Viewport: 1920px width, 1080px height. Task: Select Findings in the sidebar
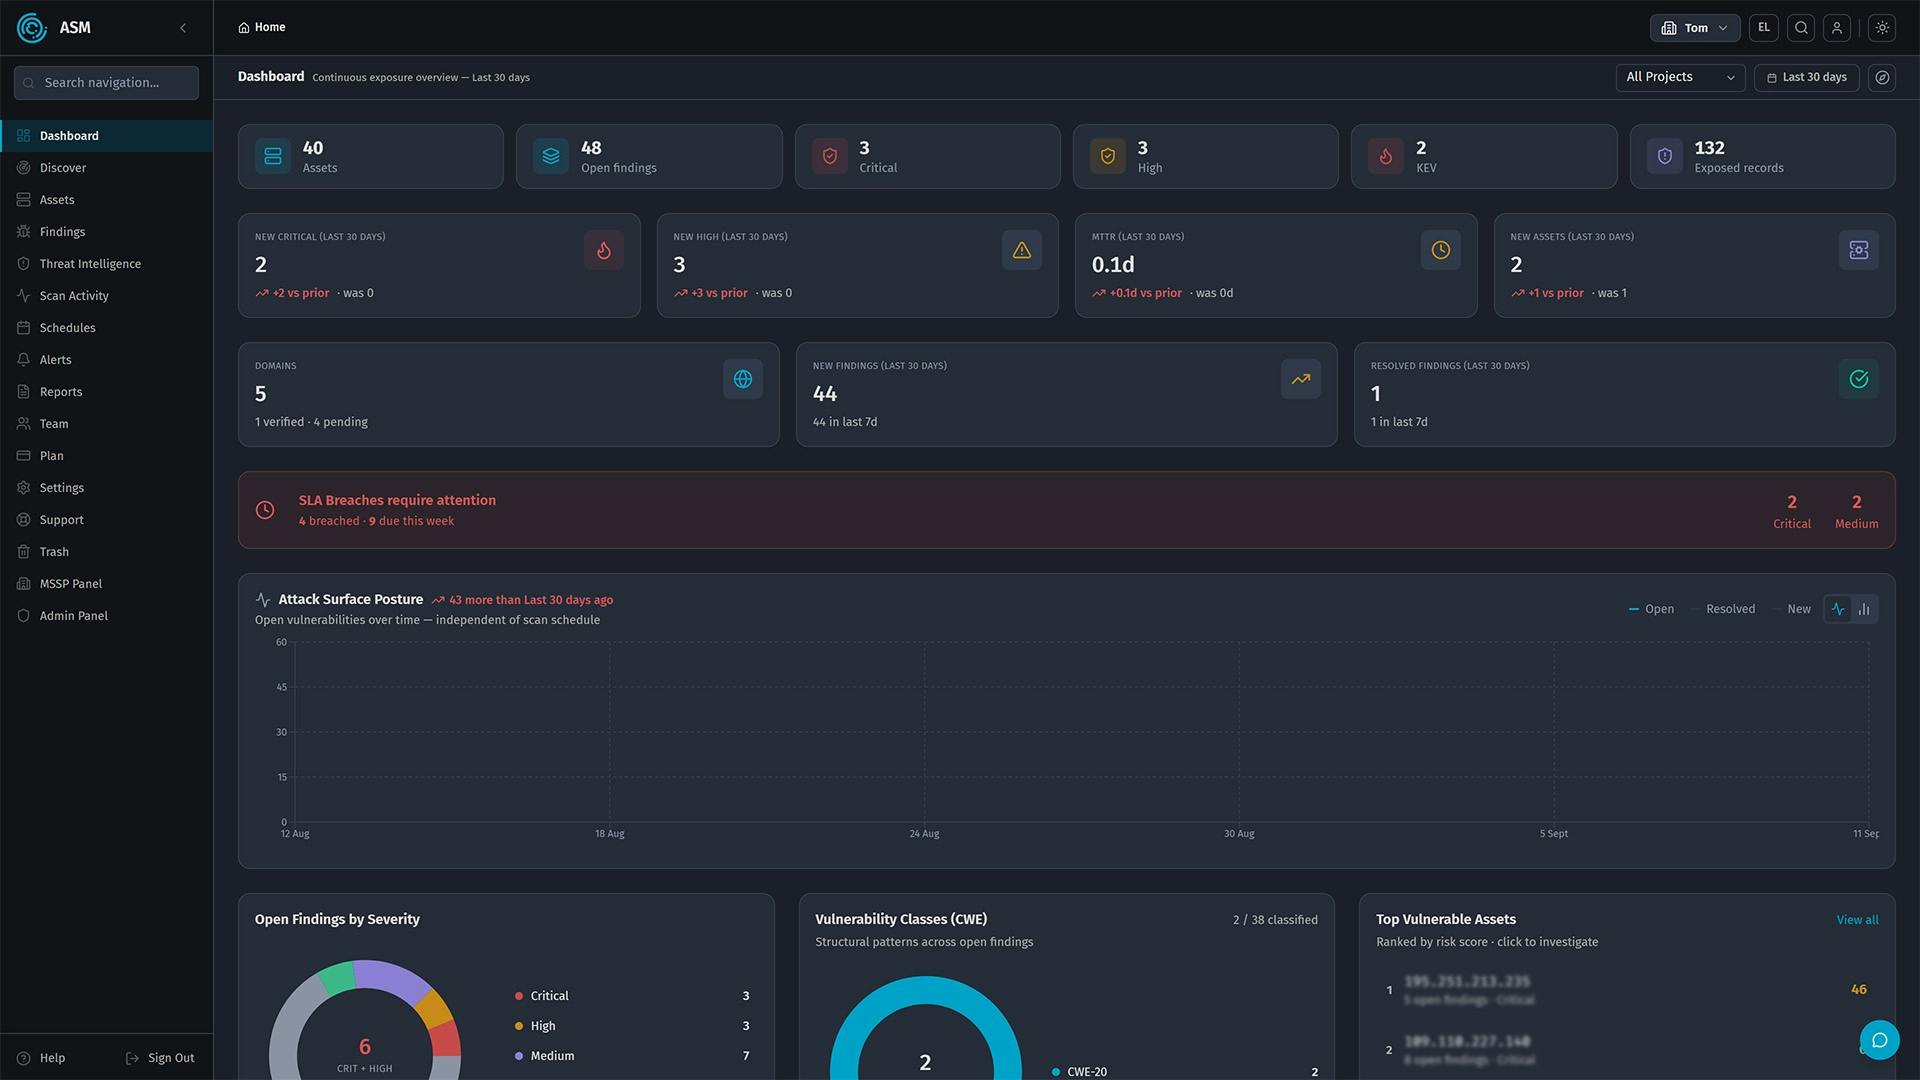(106, 232)
